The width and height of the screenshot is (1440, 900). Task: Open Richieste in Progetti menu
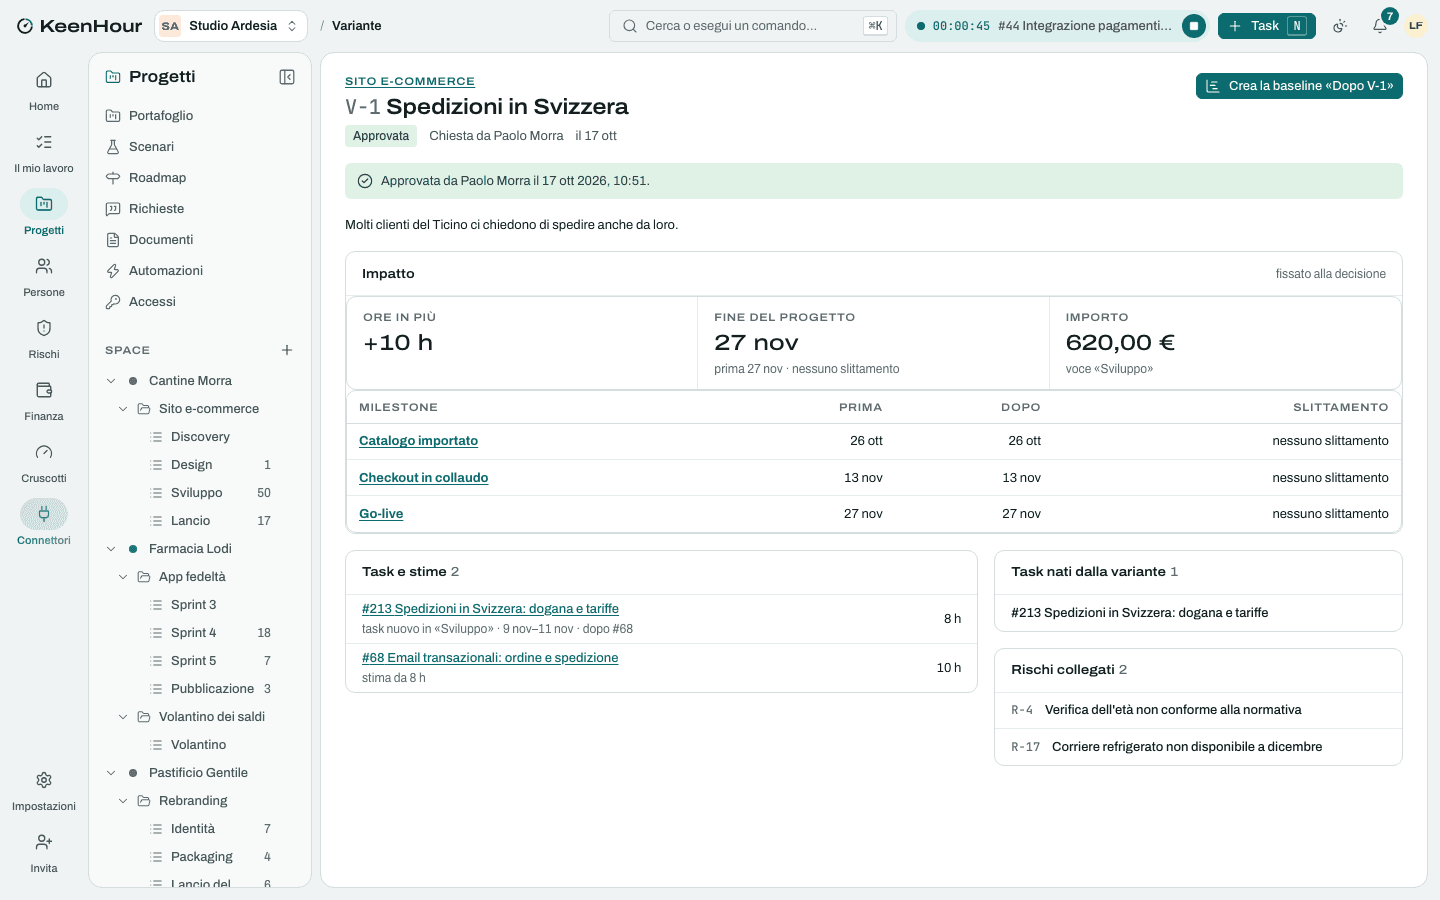tap(200, 209)
